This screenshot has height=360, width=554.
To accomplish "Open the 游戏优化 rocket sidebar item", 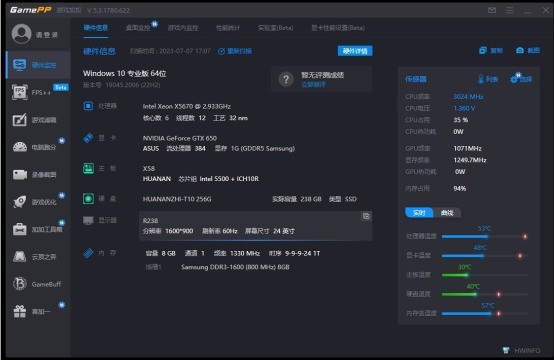I will tap(38, 202).
